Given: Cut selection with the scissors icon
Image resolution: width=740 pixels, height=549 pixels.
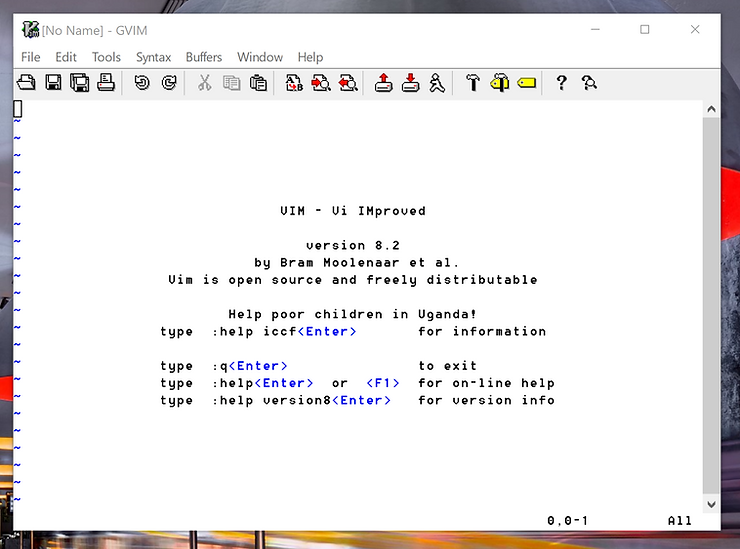Looking at the screenshot, I should click(204, 83).
